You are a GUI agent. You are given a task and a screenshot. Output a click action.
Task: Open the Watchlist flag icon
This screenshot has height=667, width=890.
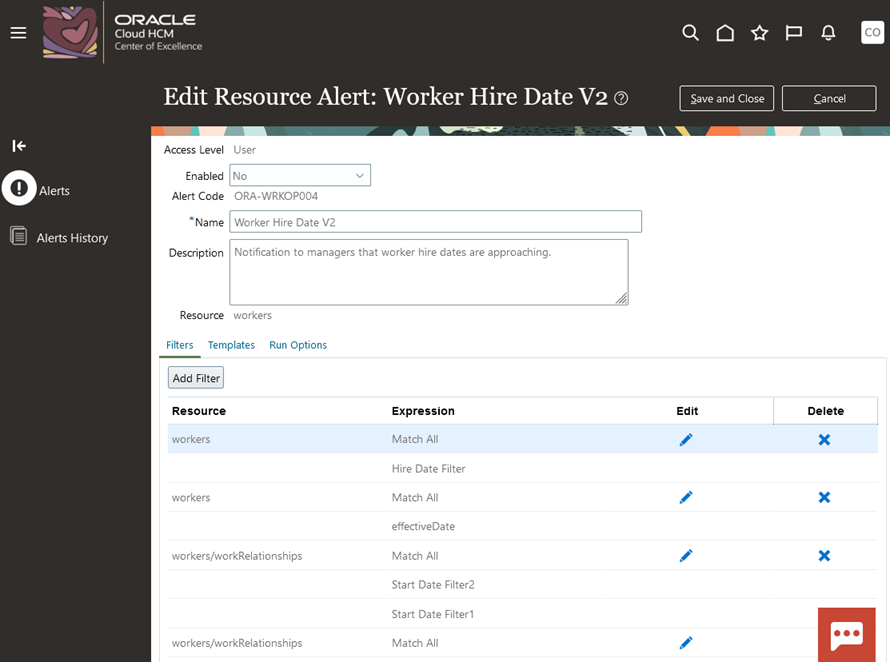(794, 33)
